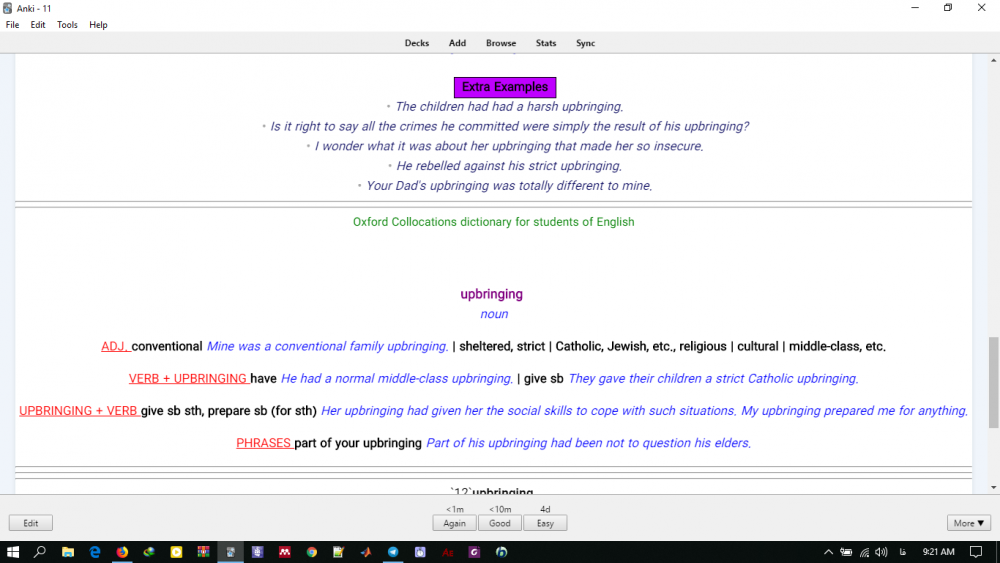Open MATLAB from the taskbar
1000x563 pixels.
pos(366,552)
